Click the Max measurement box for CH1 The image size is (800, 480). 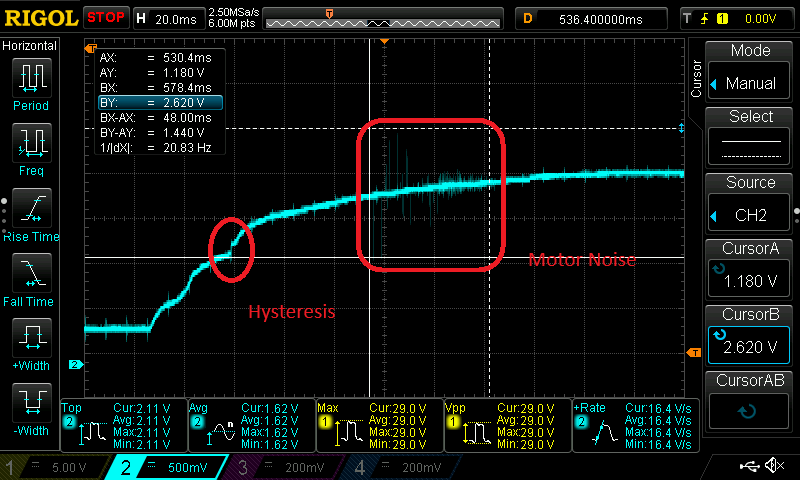[x=380, y=425]
